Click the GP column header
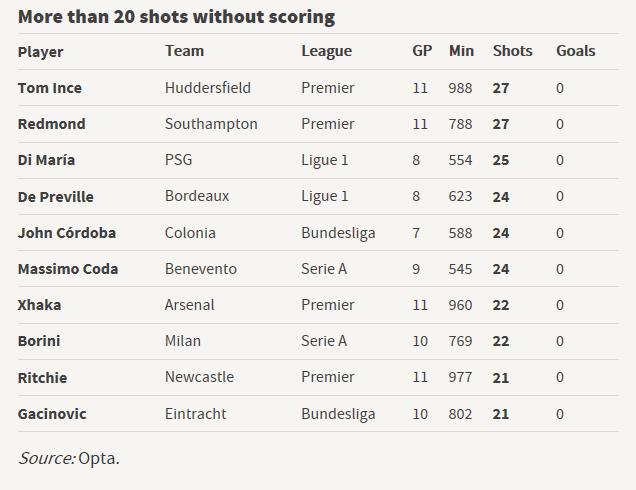This screenshot has height=490, width=636. click(x=422, y=51)
